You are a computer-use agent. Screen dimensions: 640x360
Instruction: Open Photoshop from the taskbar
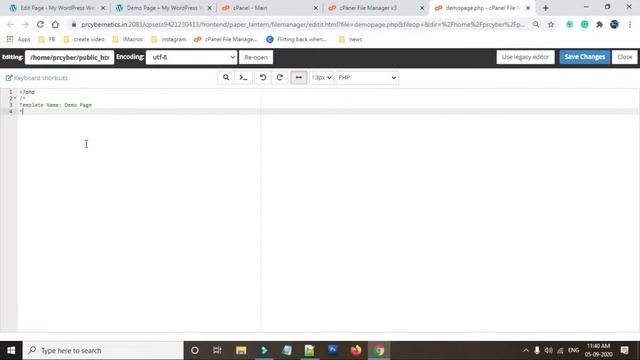333,350
